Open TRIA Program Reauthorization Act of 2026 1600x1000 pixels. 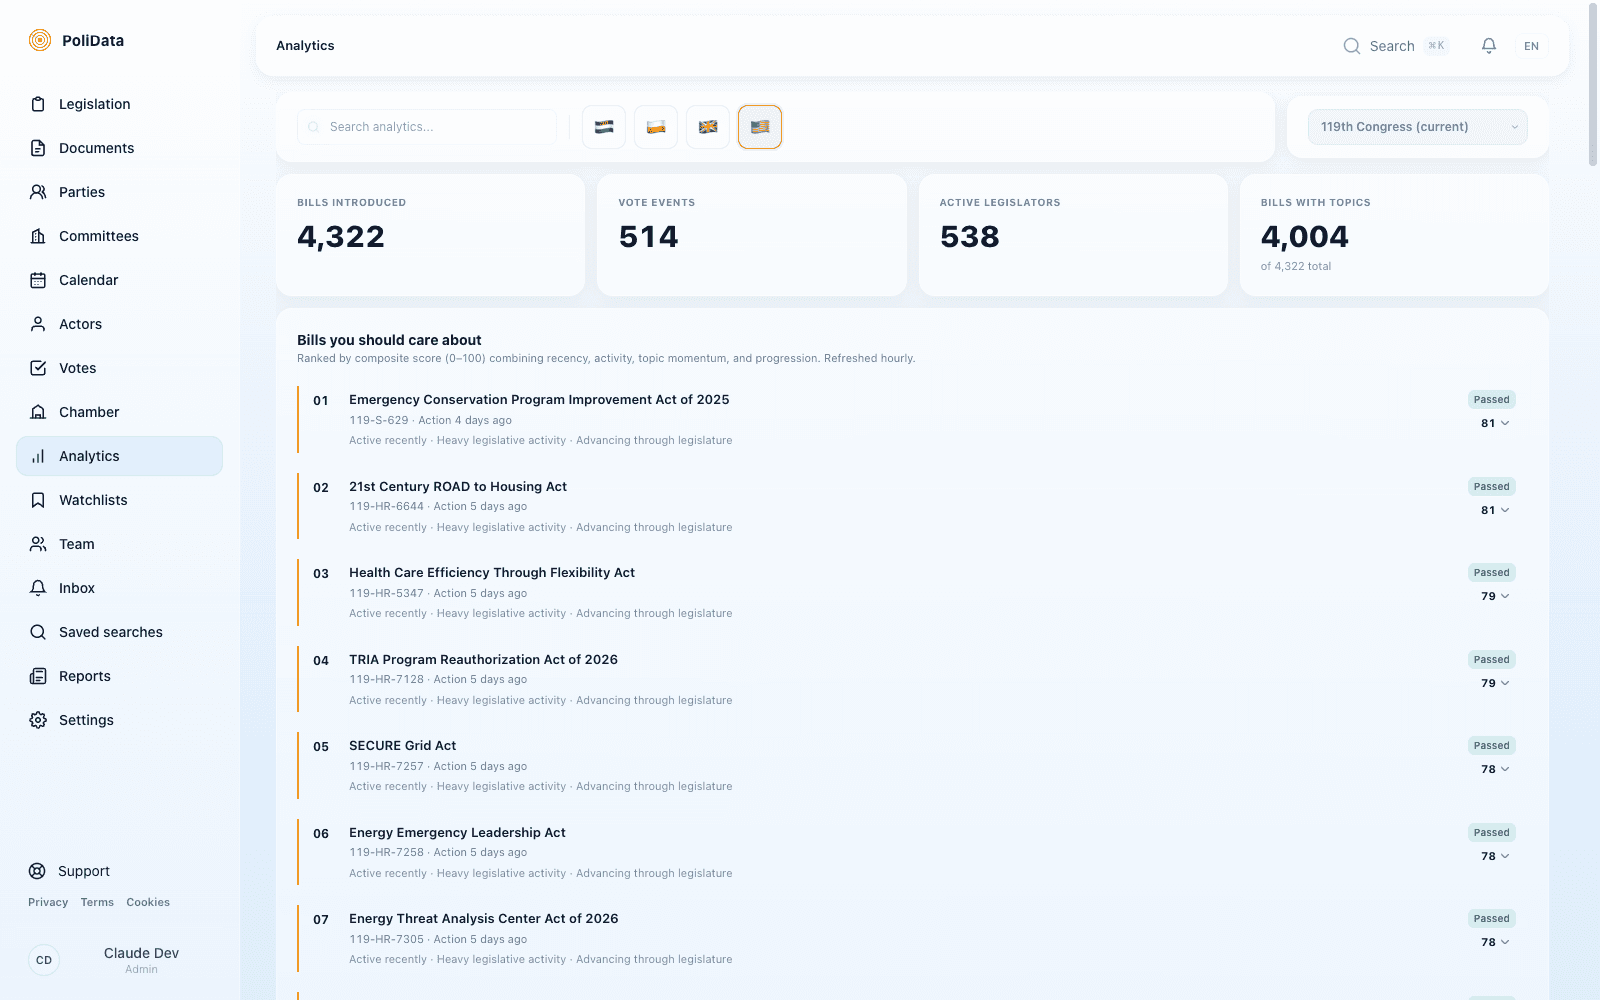coord(483,659)
